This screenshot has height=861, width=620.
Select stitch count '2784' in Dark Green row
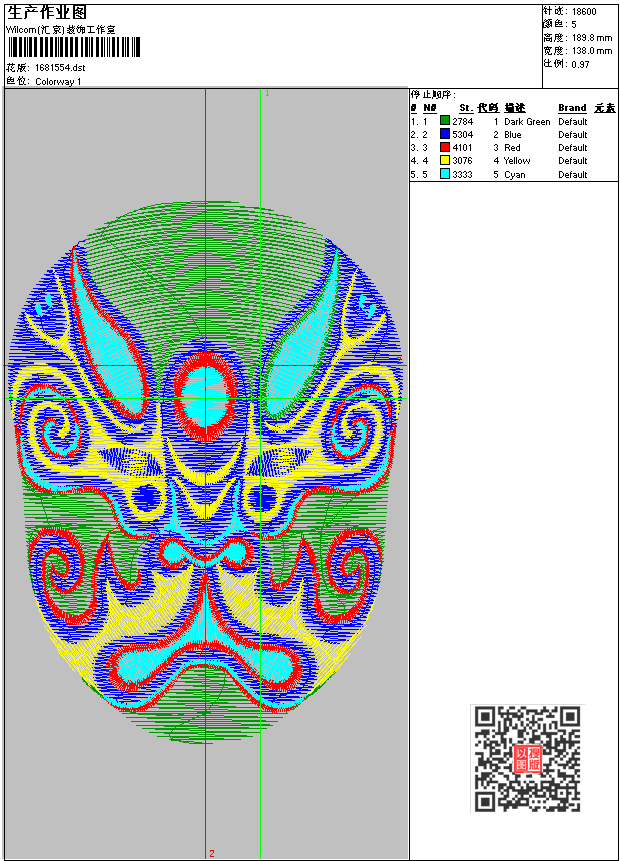pyautogui.click(x=462, y=121)
